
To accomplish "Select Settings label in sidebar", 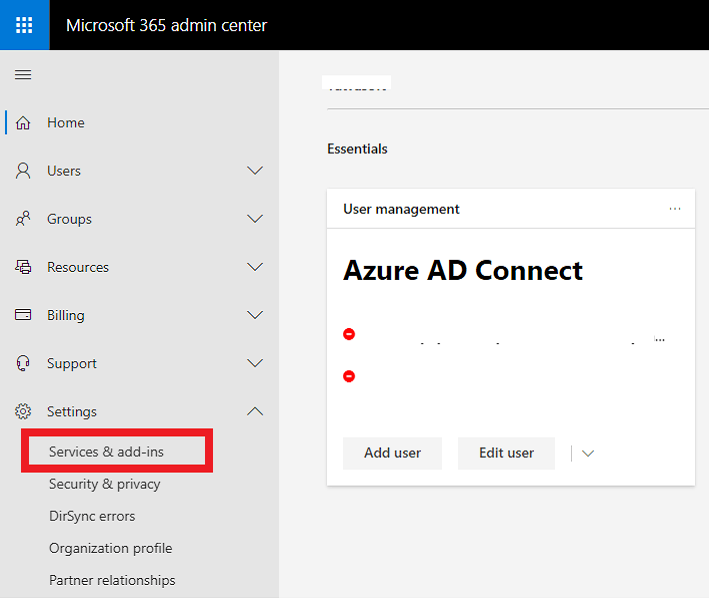I will (72, 412).
